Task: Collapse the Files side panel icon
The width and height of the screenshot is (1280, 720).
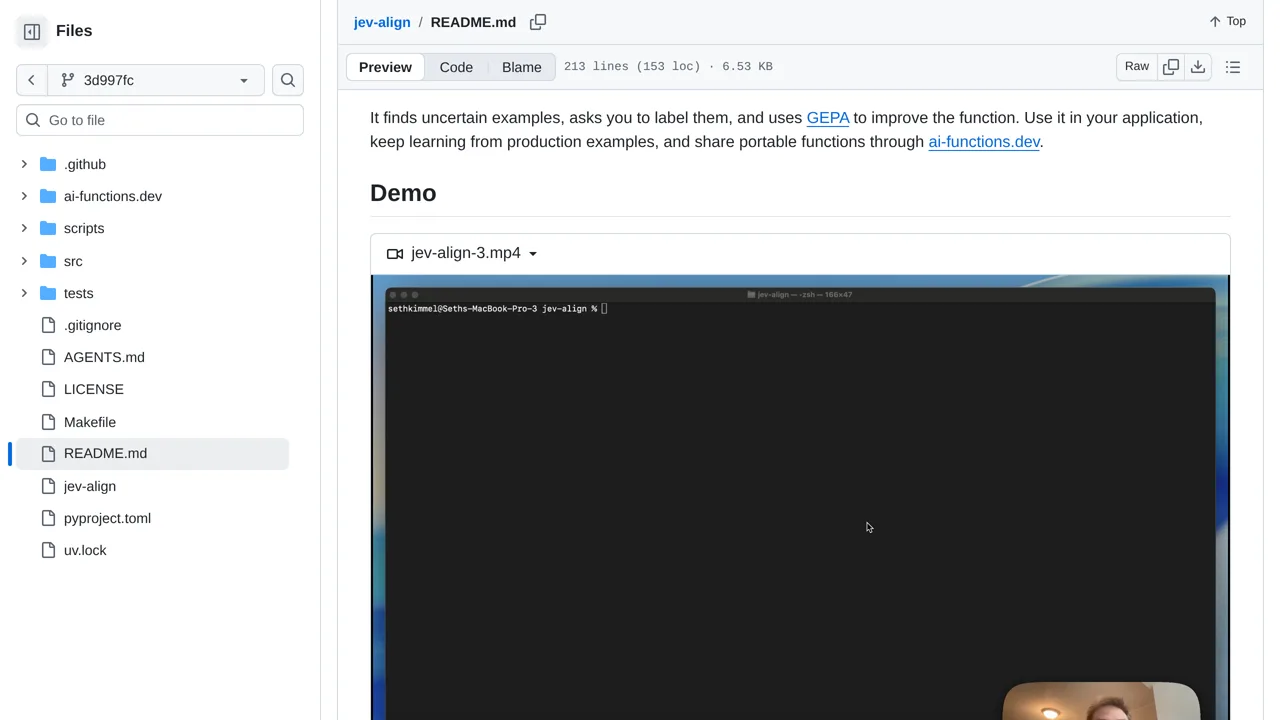Action: tap(32, 31)
